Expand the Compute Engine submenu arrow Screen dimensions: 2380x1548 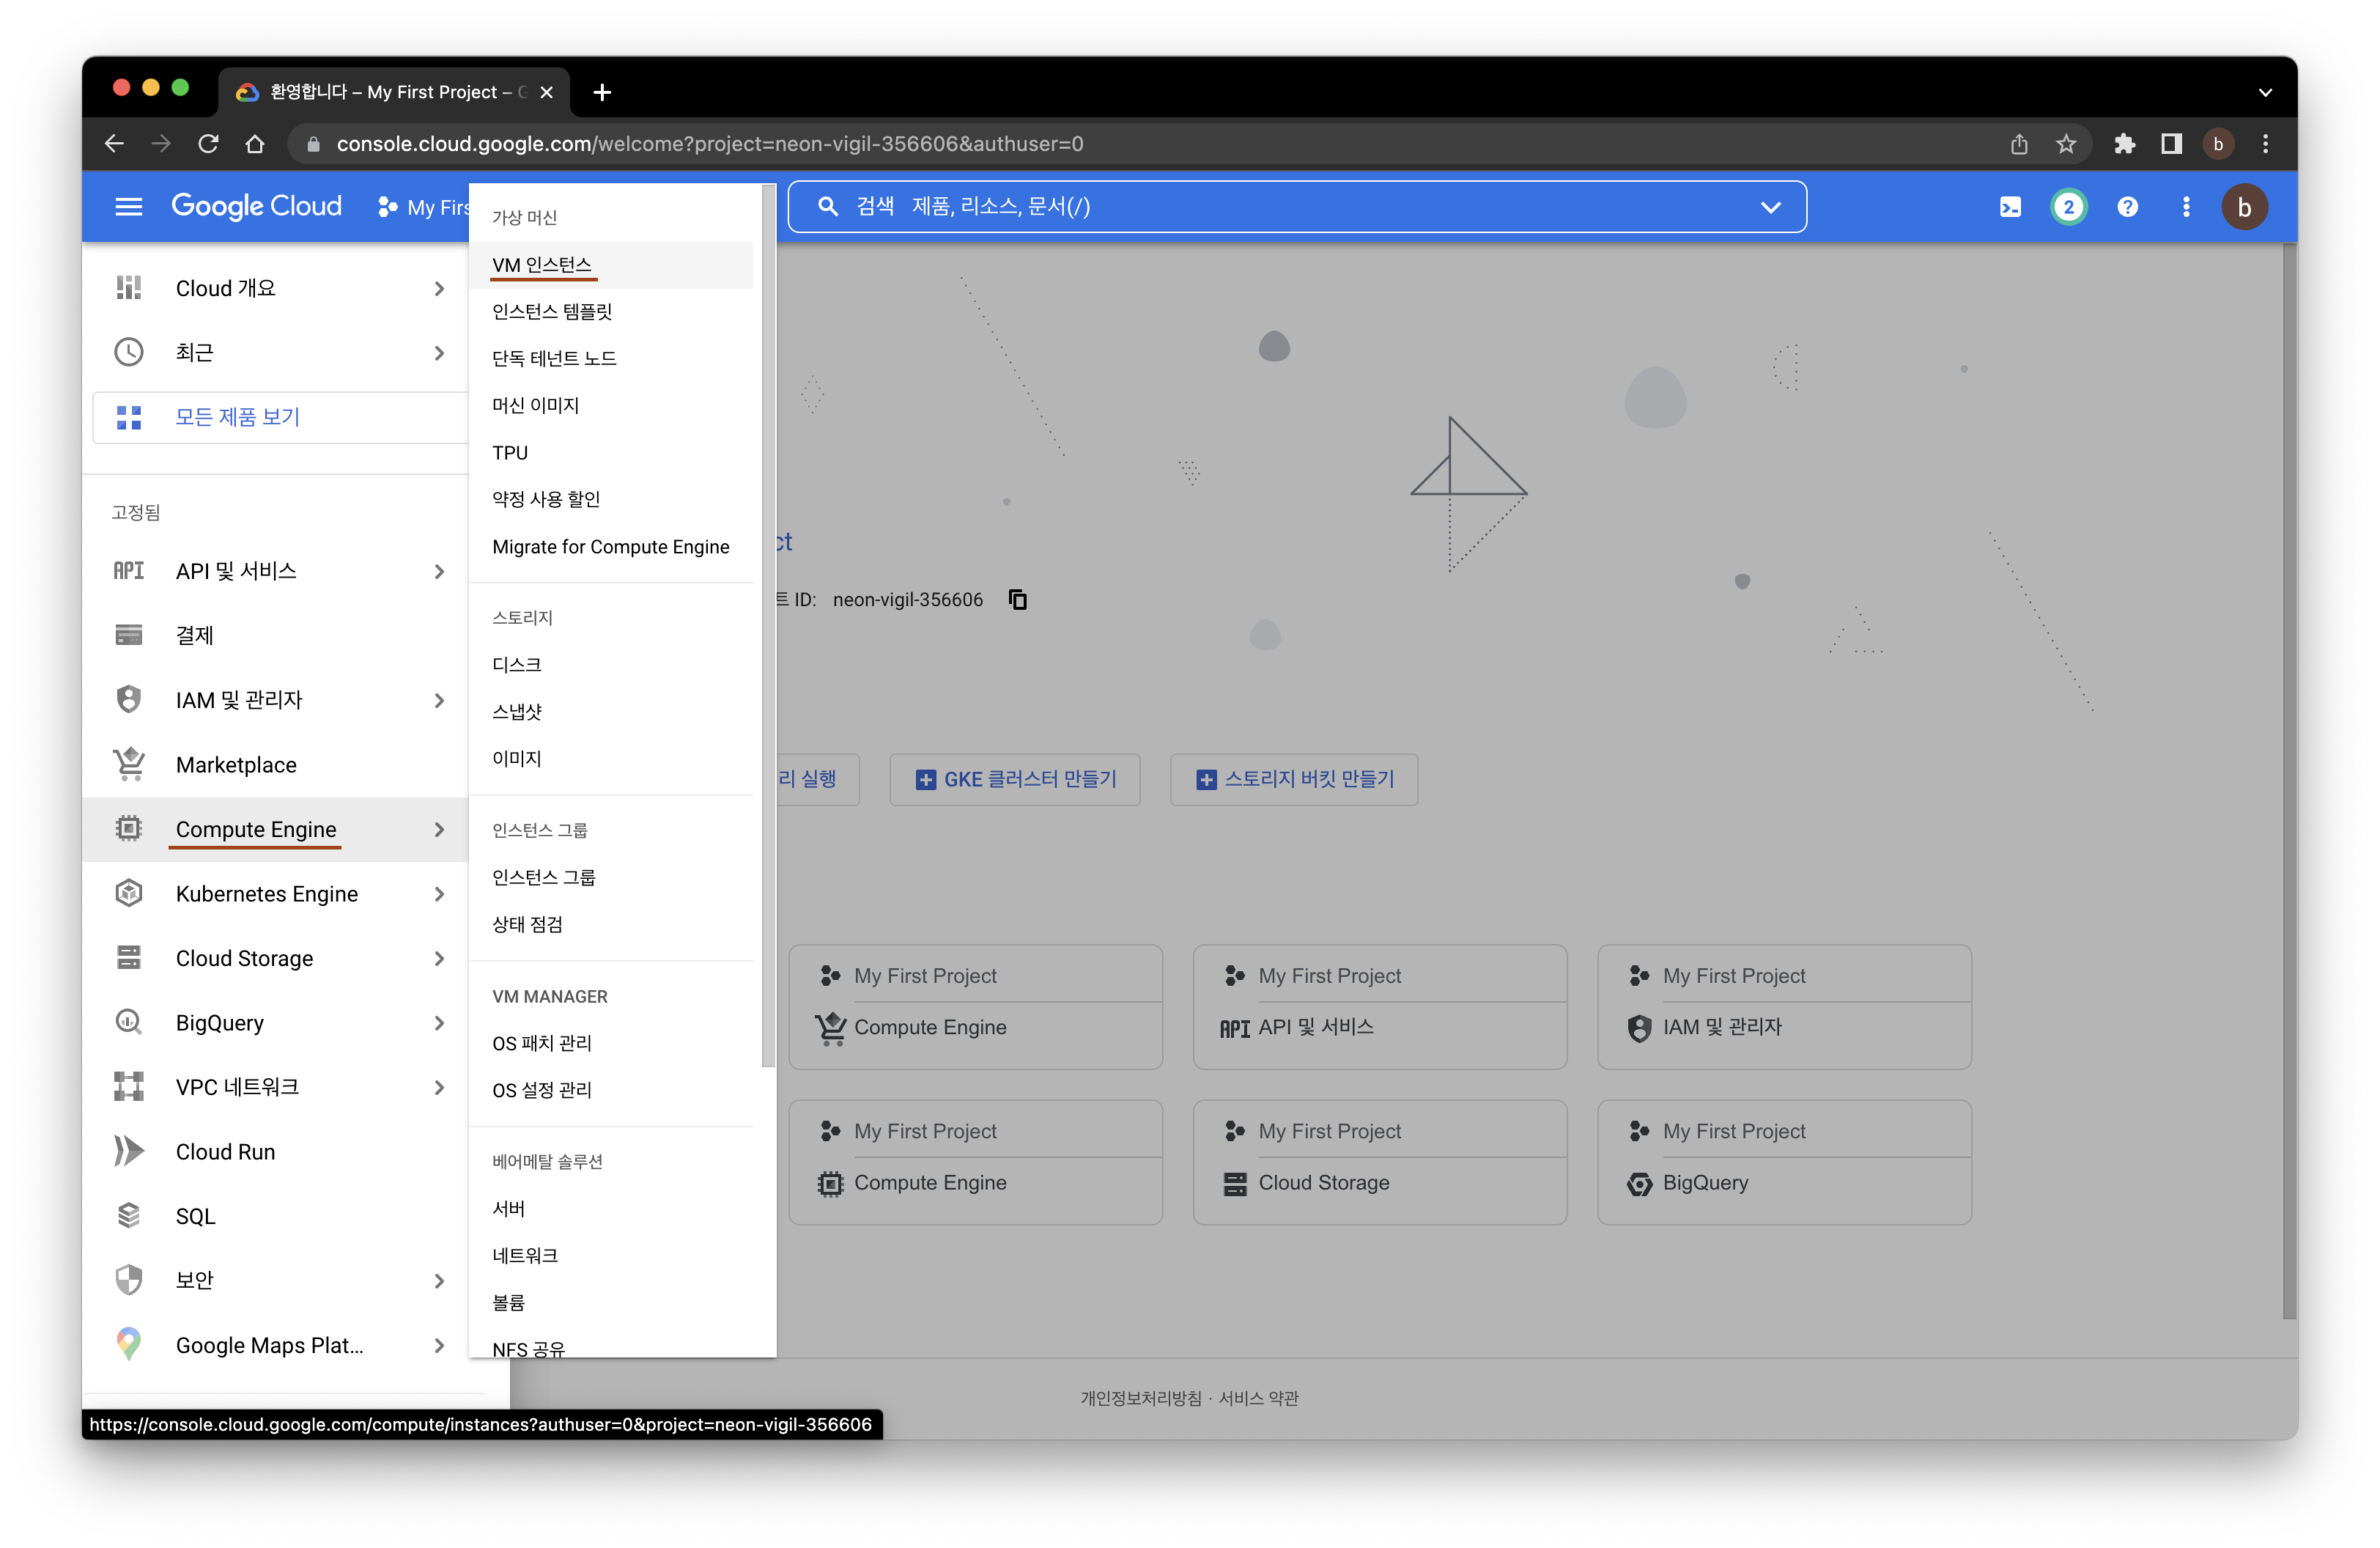439,829
